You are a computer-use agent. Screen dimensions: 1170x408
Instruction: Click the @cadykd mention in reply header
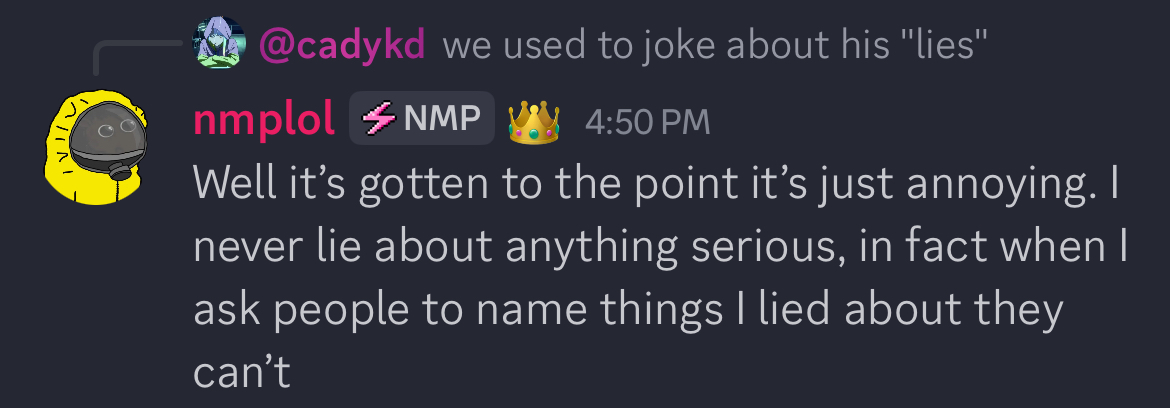point(342,45)
